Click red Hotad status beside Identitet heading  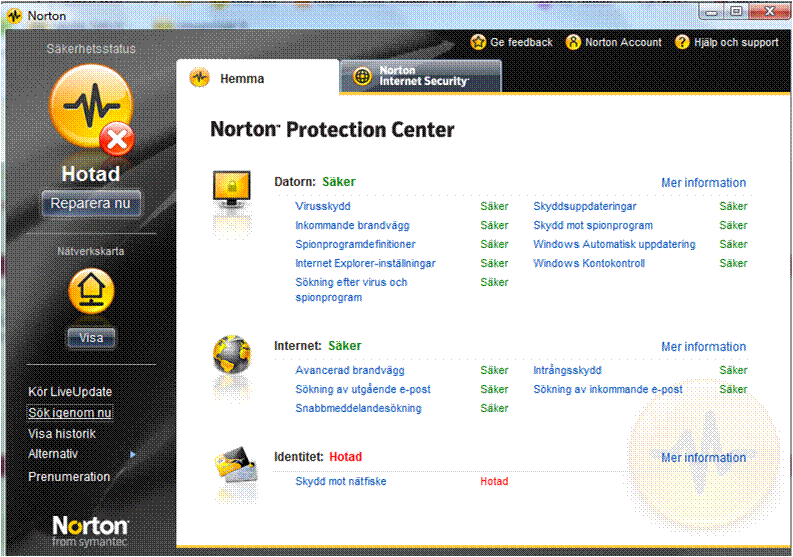(345, 456)
